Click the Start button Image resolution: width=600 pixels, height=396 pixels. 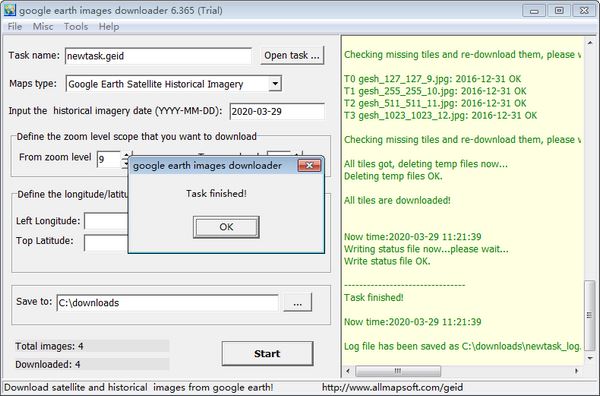click(x=267, y=354)
